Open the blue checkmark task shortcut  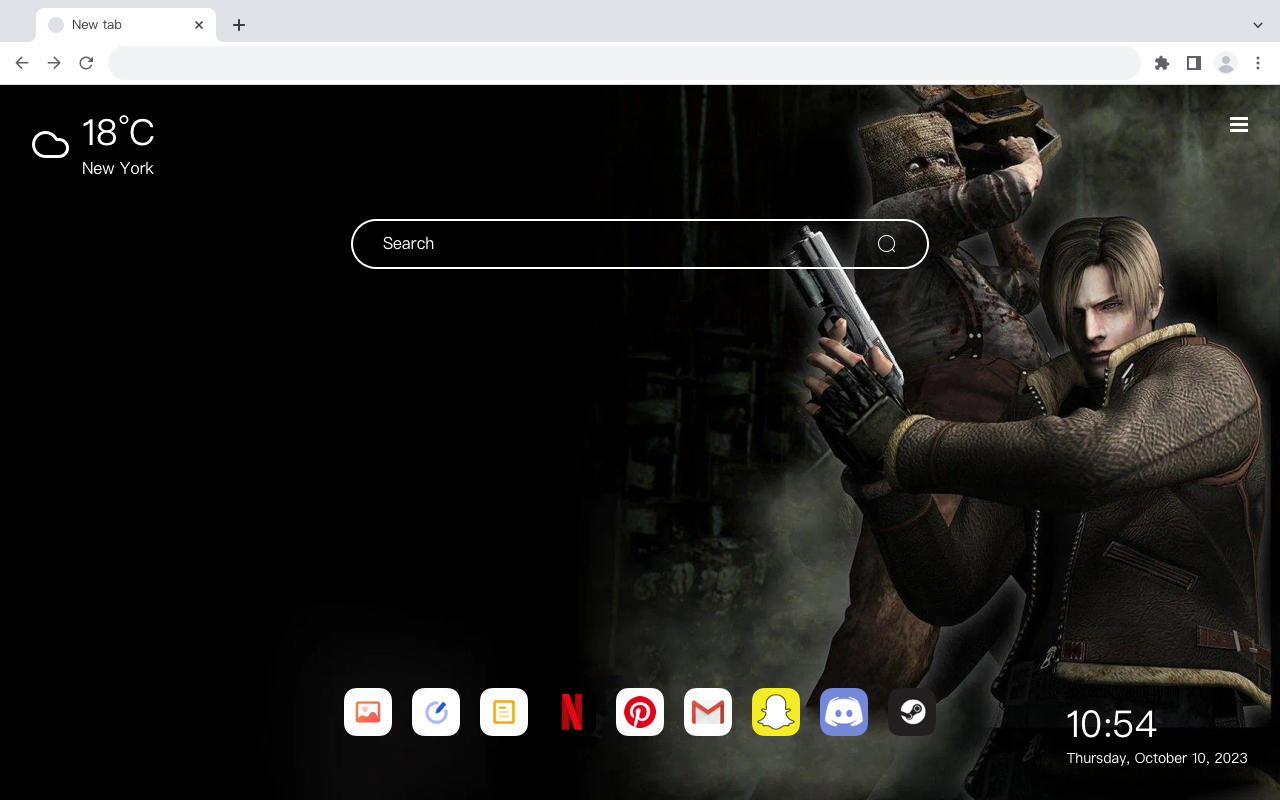pyautogui.click(x=436, y=712)
